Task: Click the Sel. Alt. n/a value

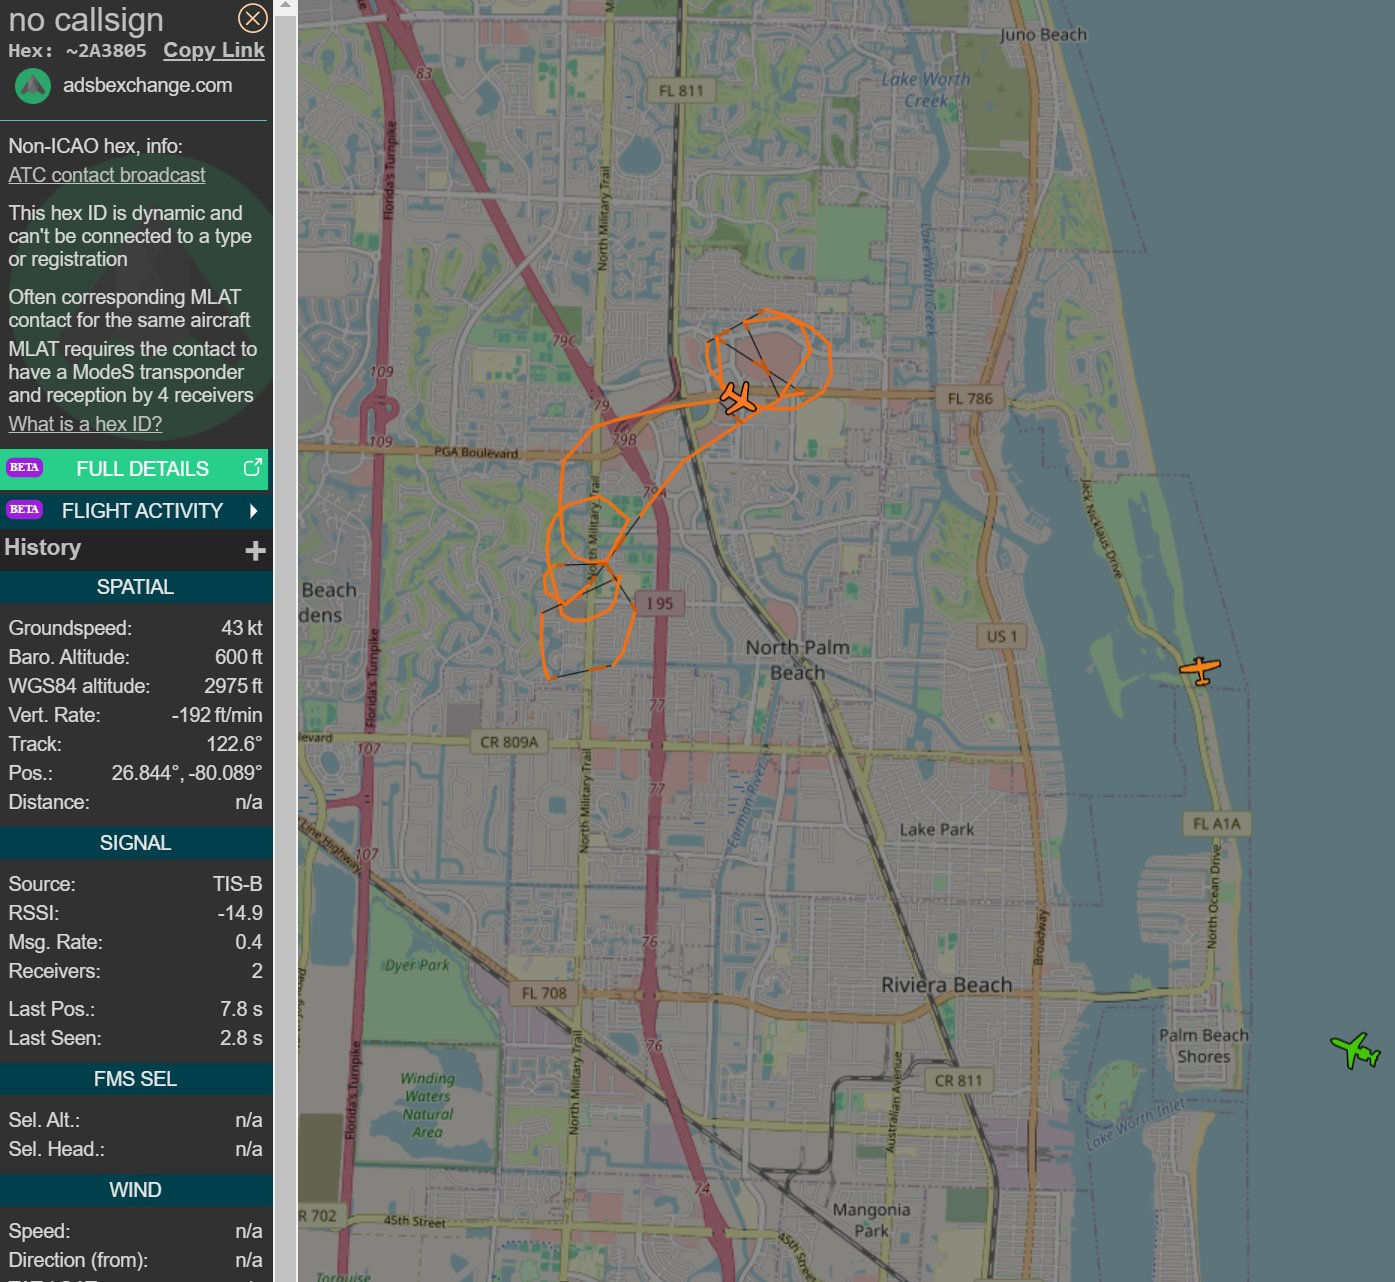Action: coord(249,1120)
